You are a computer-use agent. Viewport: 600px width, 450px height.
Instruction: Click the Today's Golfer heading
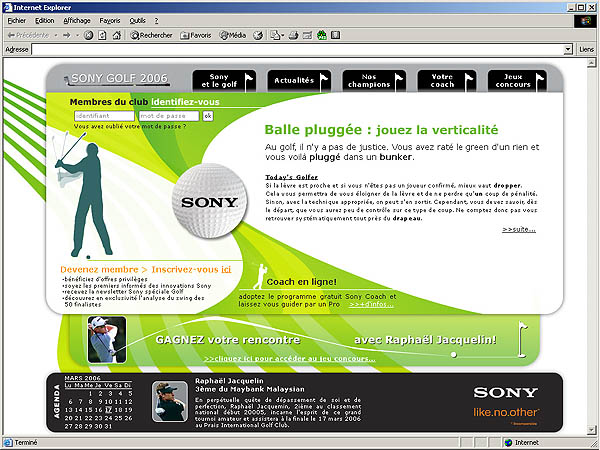(292, 177)
